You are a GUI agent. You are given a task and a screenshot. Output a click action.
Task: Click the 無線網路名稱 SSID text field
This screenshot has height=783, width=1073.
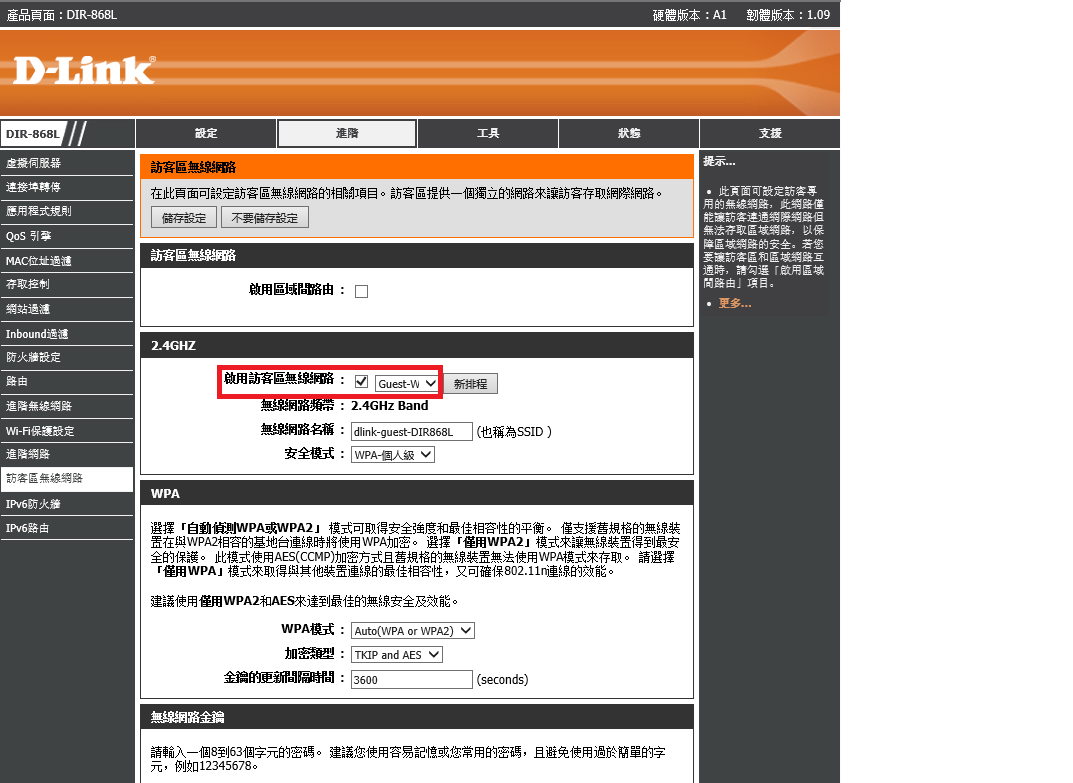411,431
